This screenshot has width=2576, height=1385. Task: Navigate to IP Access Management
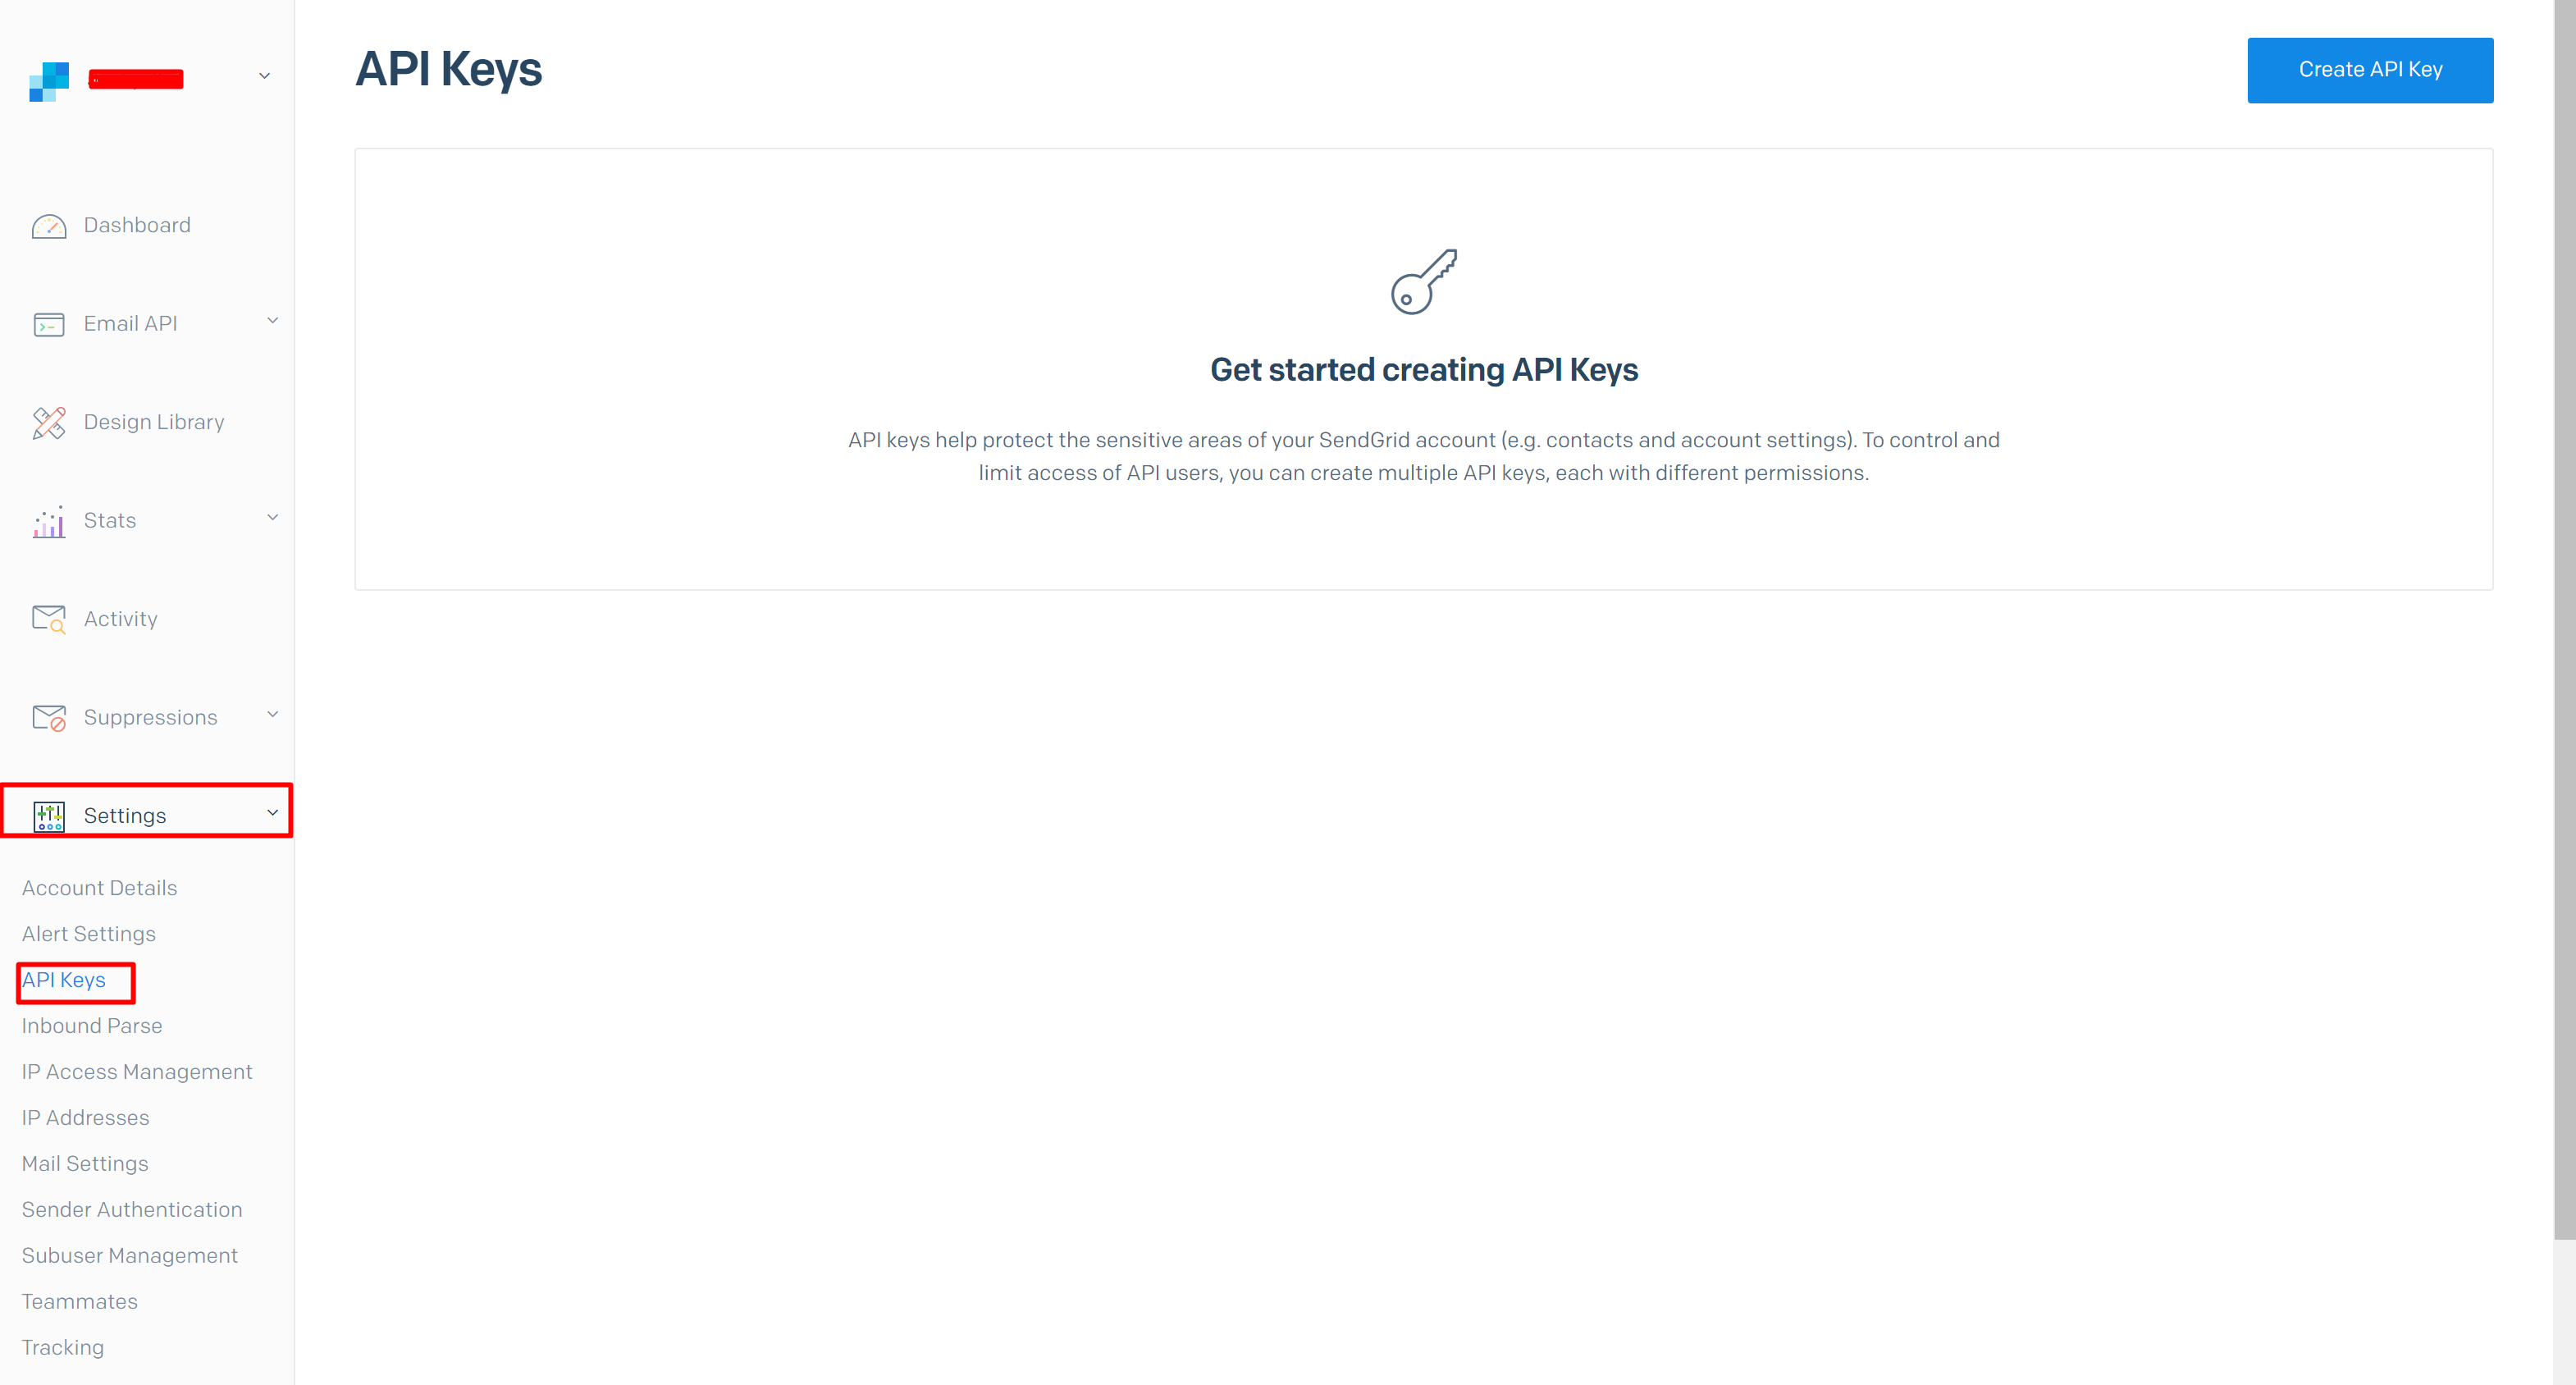click(x=136, y=1071)
